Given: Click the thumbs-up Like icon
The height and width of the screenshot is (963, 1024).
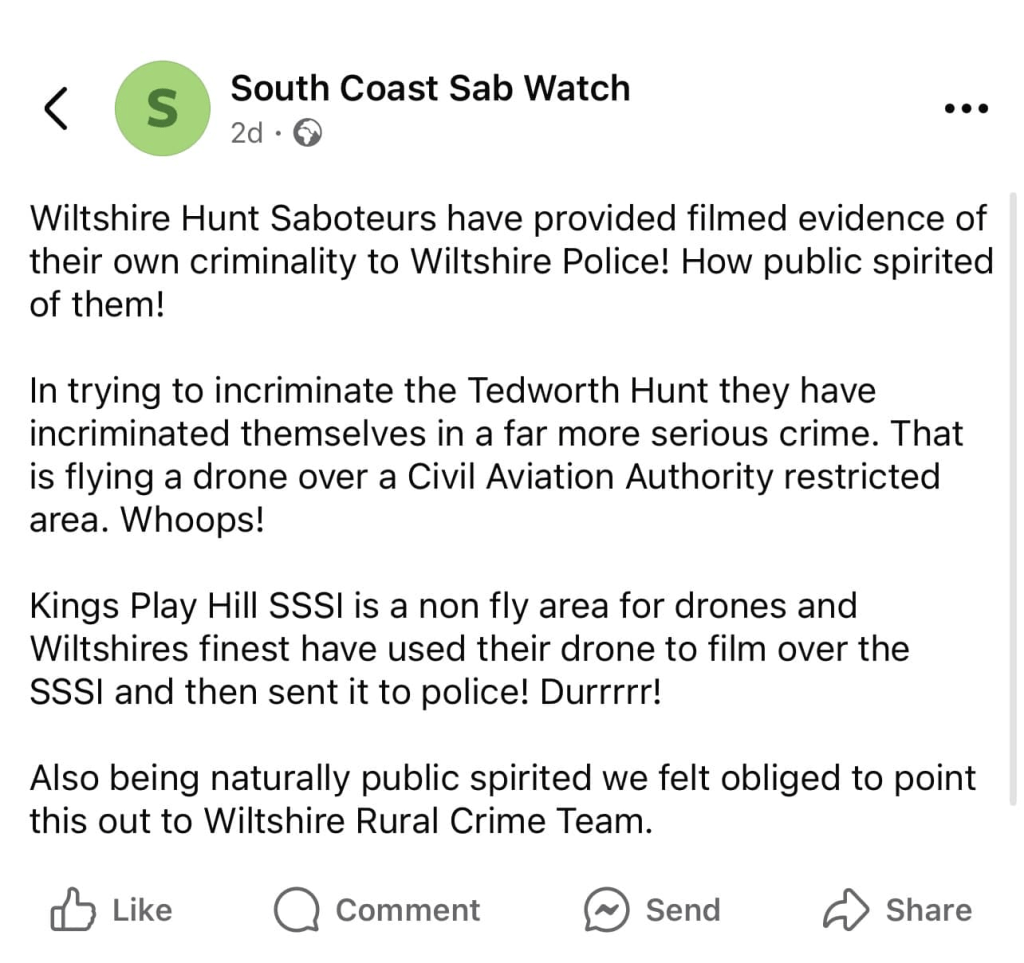Looking at the screenshot, I should click(x=73, y=909).
